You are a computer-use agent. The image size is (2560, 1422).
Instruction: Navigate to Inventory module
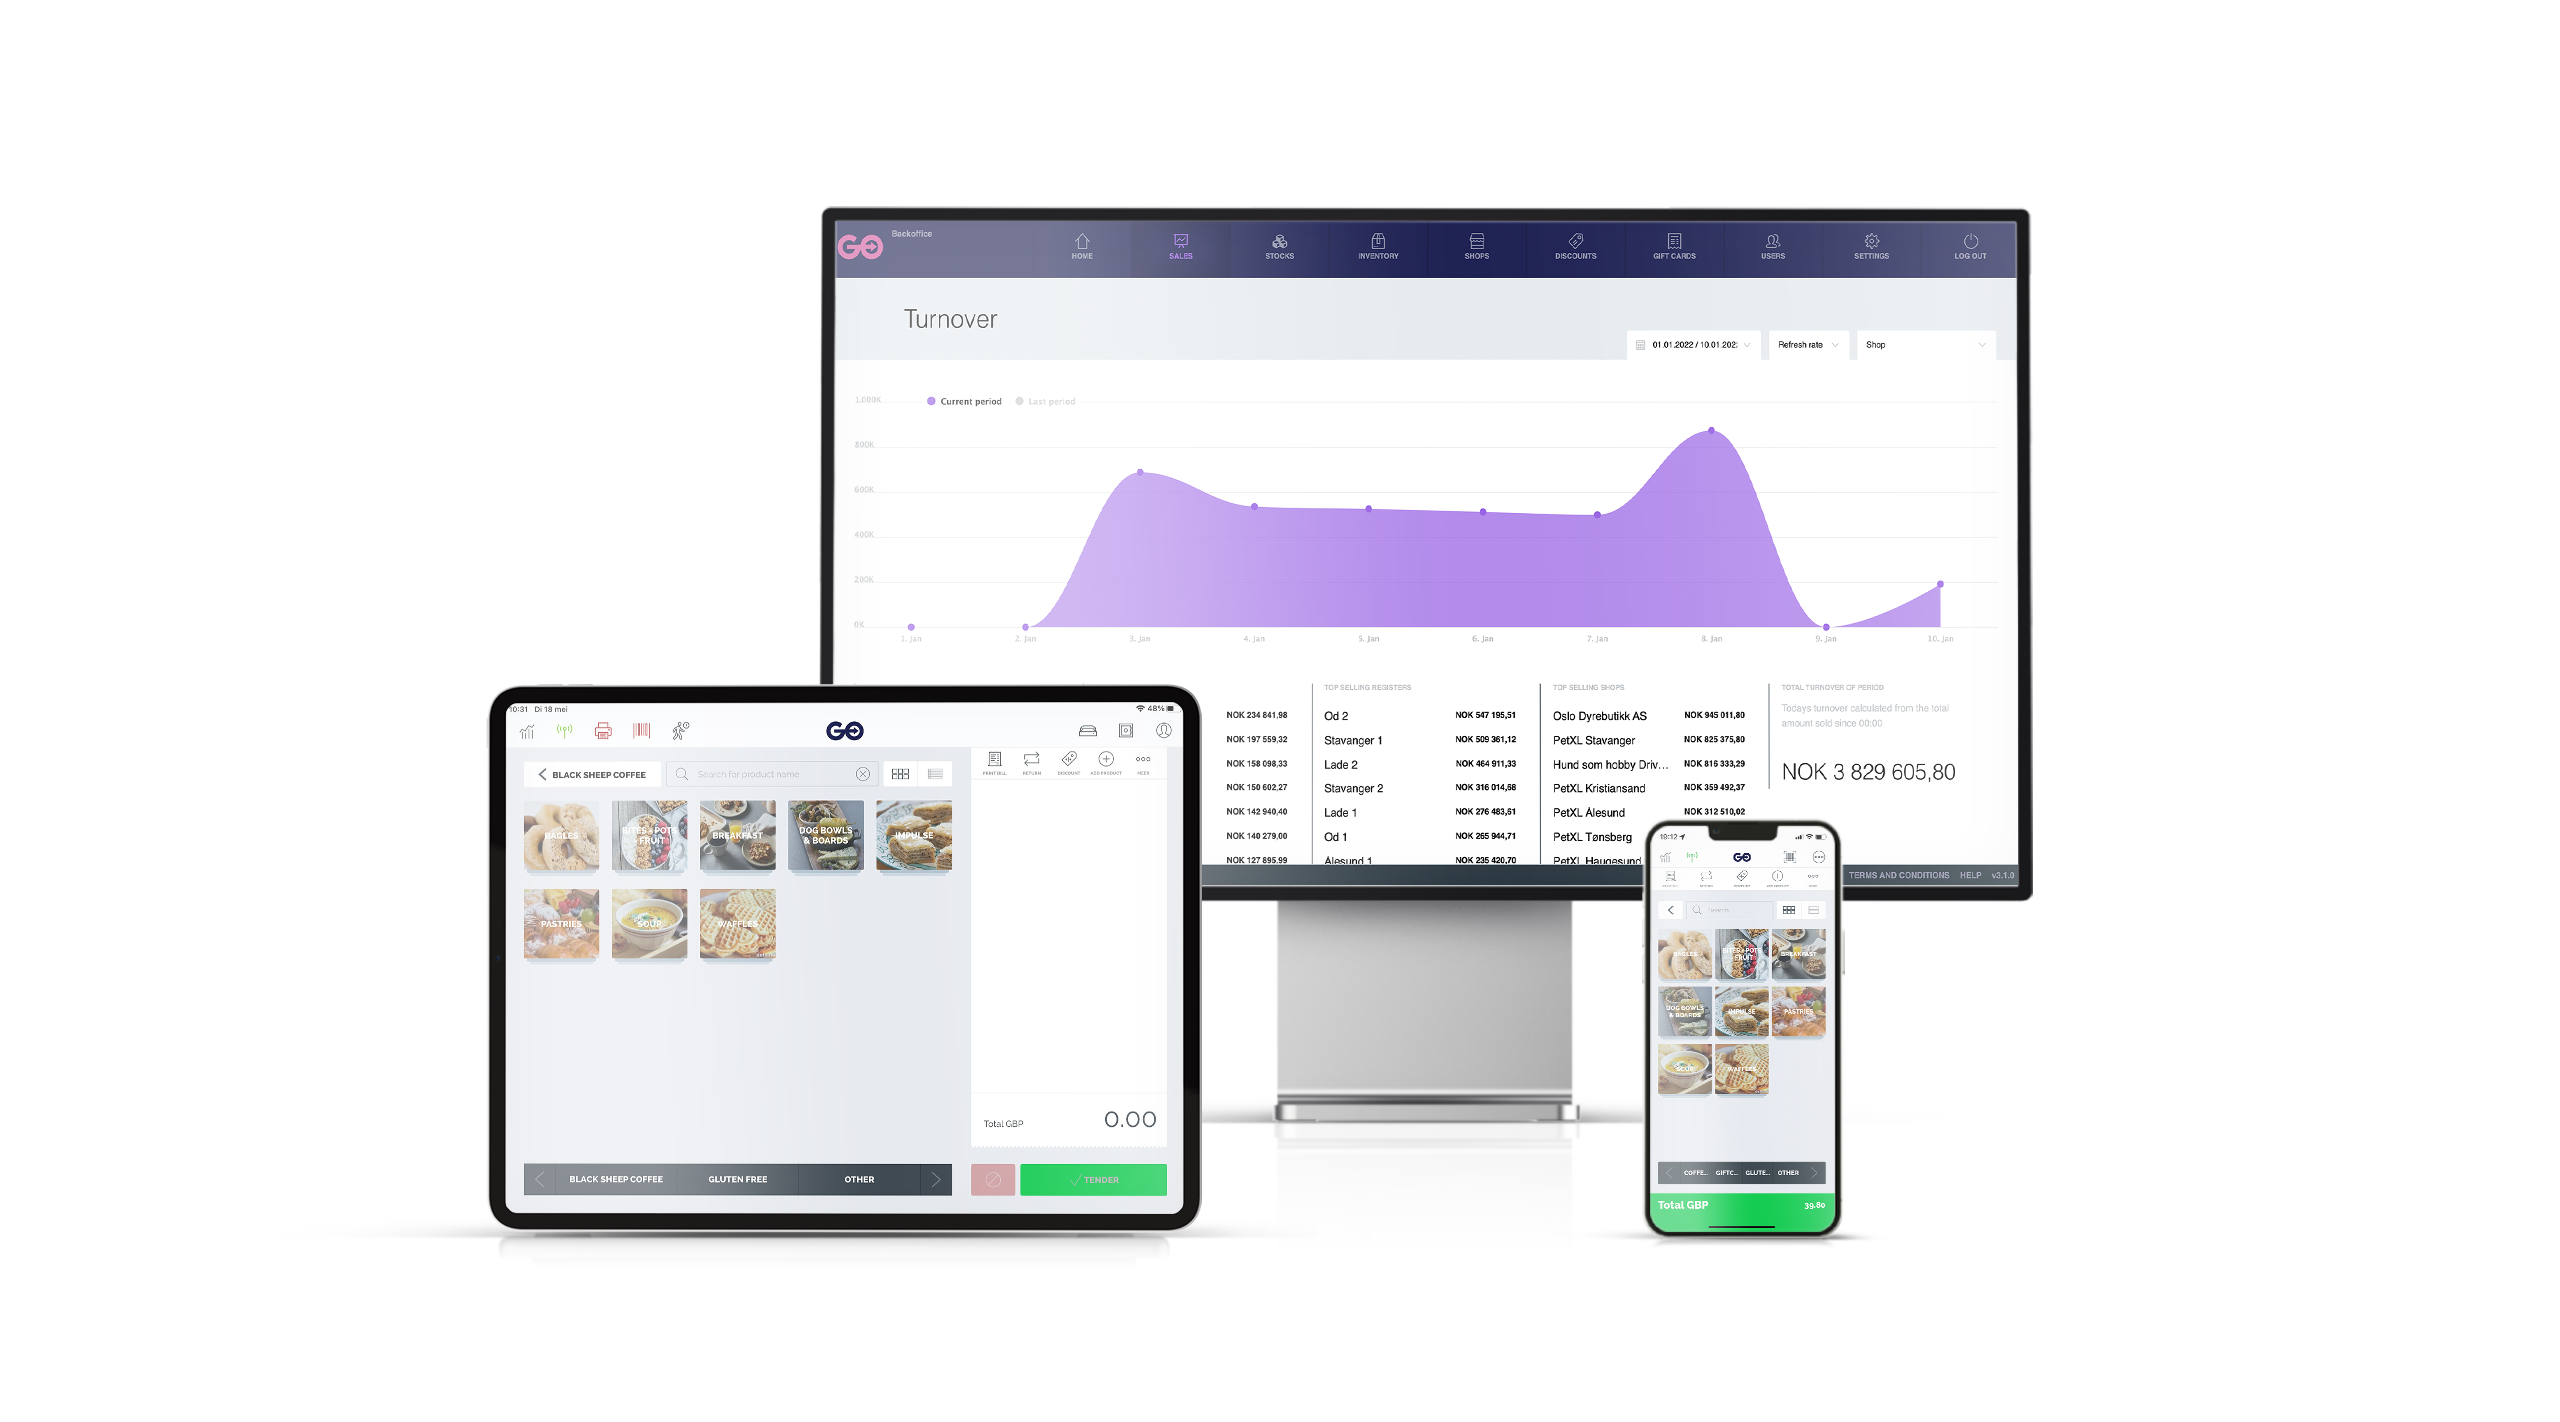[1378, 250]
